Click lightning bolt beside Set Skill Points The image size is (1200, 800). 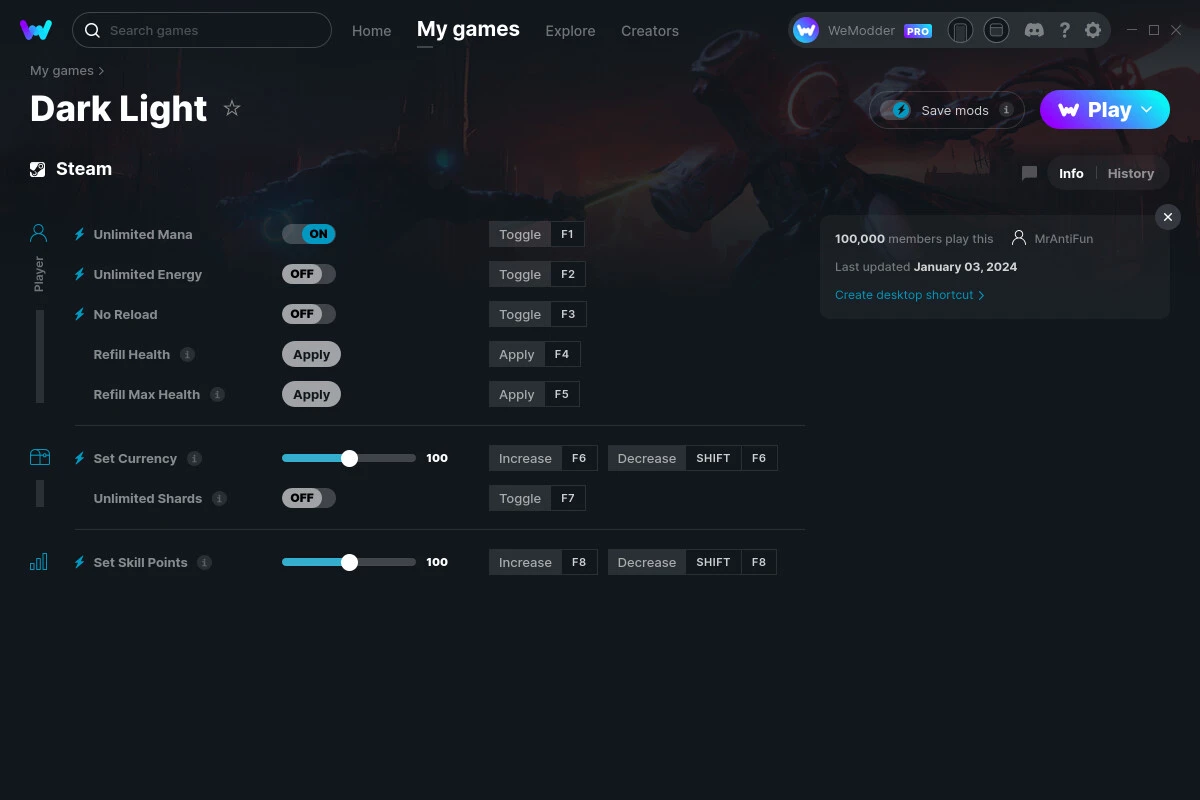(x=80, y=562)
